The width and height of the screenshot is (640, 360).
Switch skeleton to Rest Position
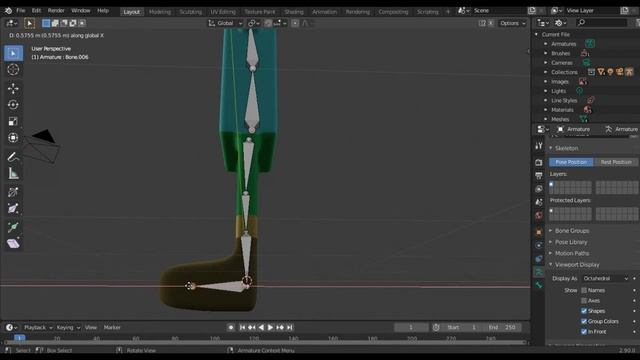pyautogui.click(x=616, y=162)
